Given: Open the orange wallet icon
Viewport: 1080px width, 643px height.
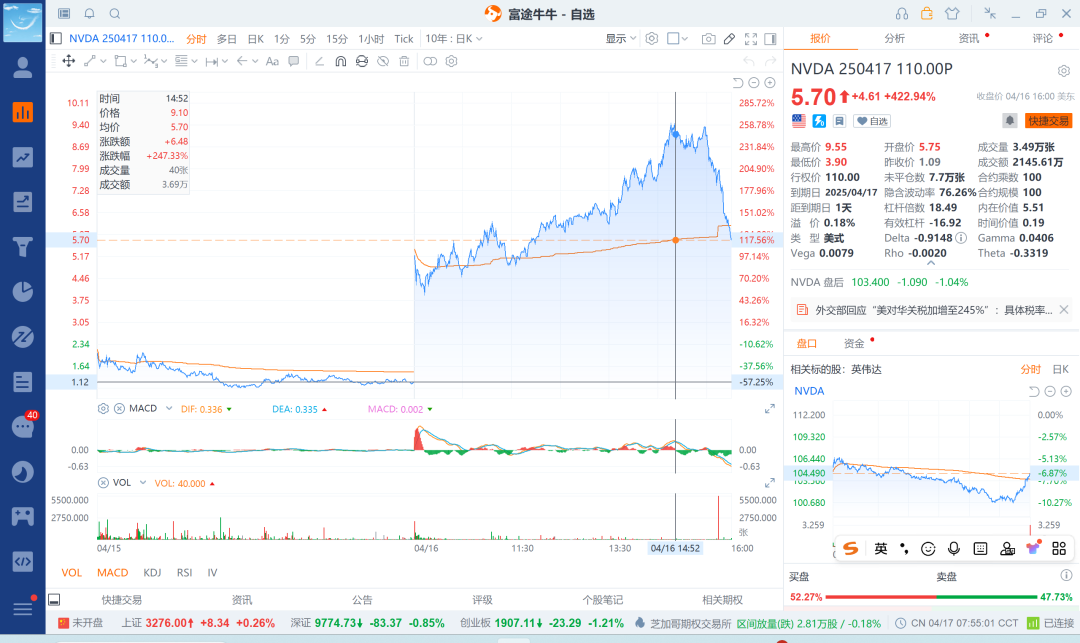Looking at the screenshot, I should tap(926, 14).
